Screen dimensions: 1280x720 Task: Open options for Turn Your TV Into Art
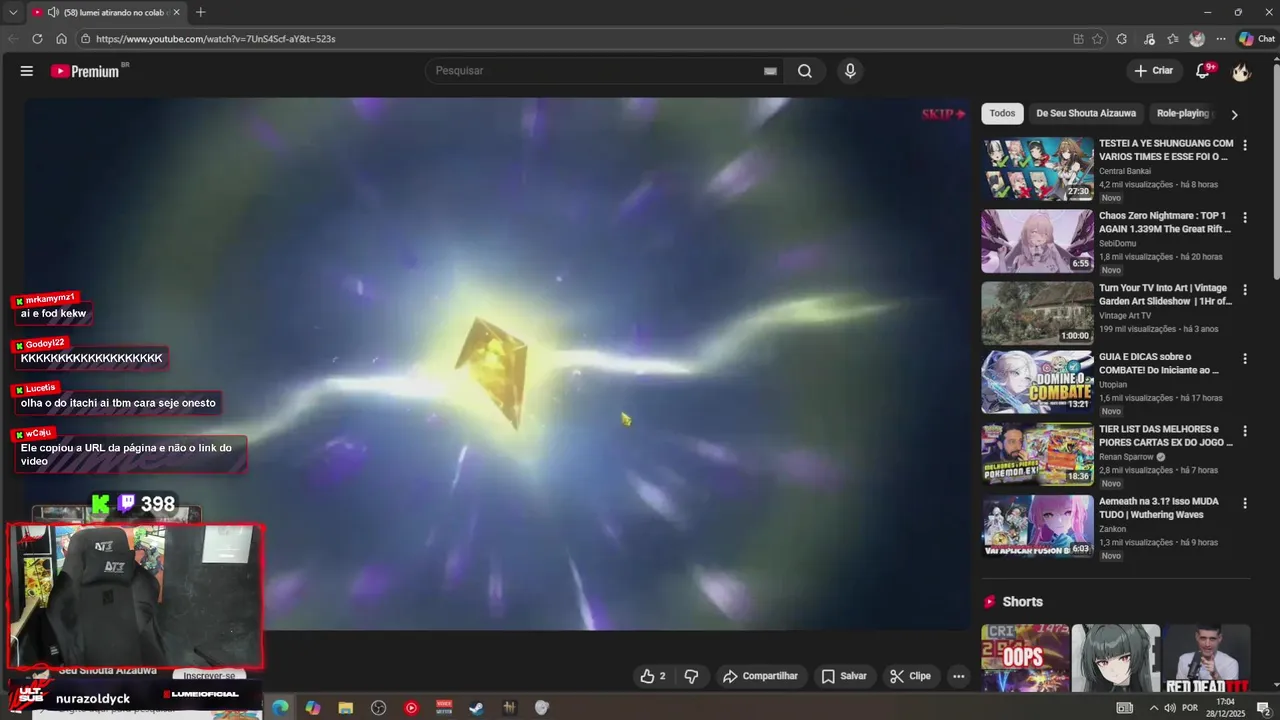[x=1245, y=290]
